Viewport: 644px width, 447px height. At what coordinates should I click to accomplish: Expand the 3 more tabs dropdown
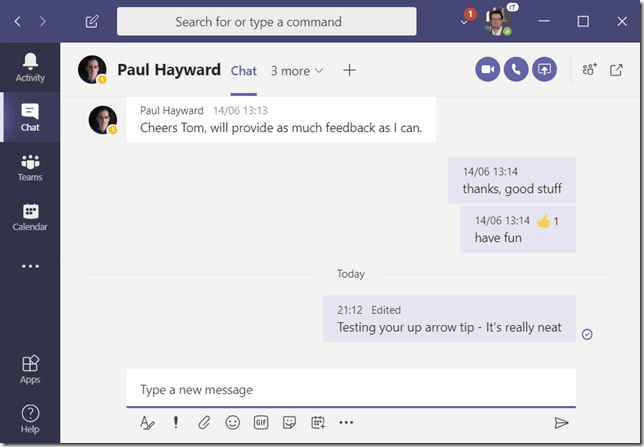[x=297, y=71]
